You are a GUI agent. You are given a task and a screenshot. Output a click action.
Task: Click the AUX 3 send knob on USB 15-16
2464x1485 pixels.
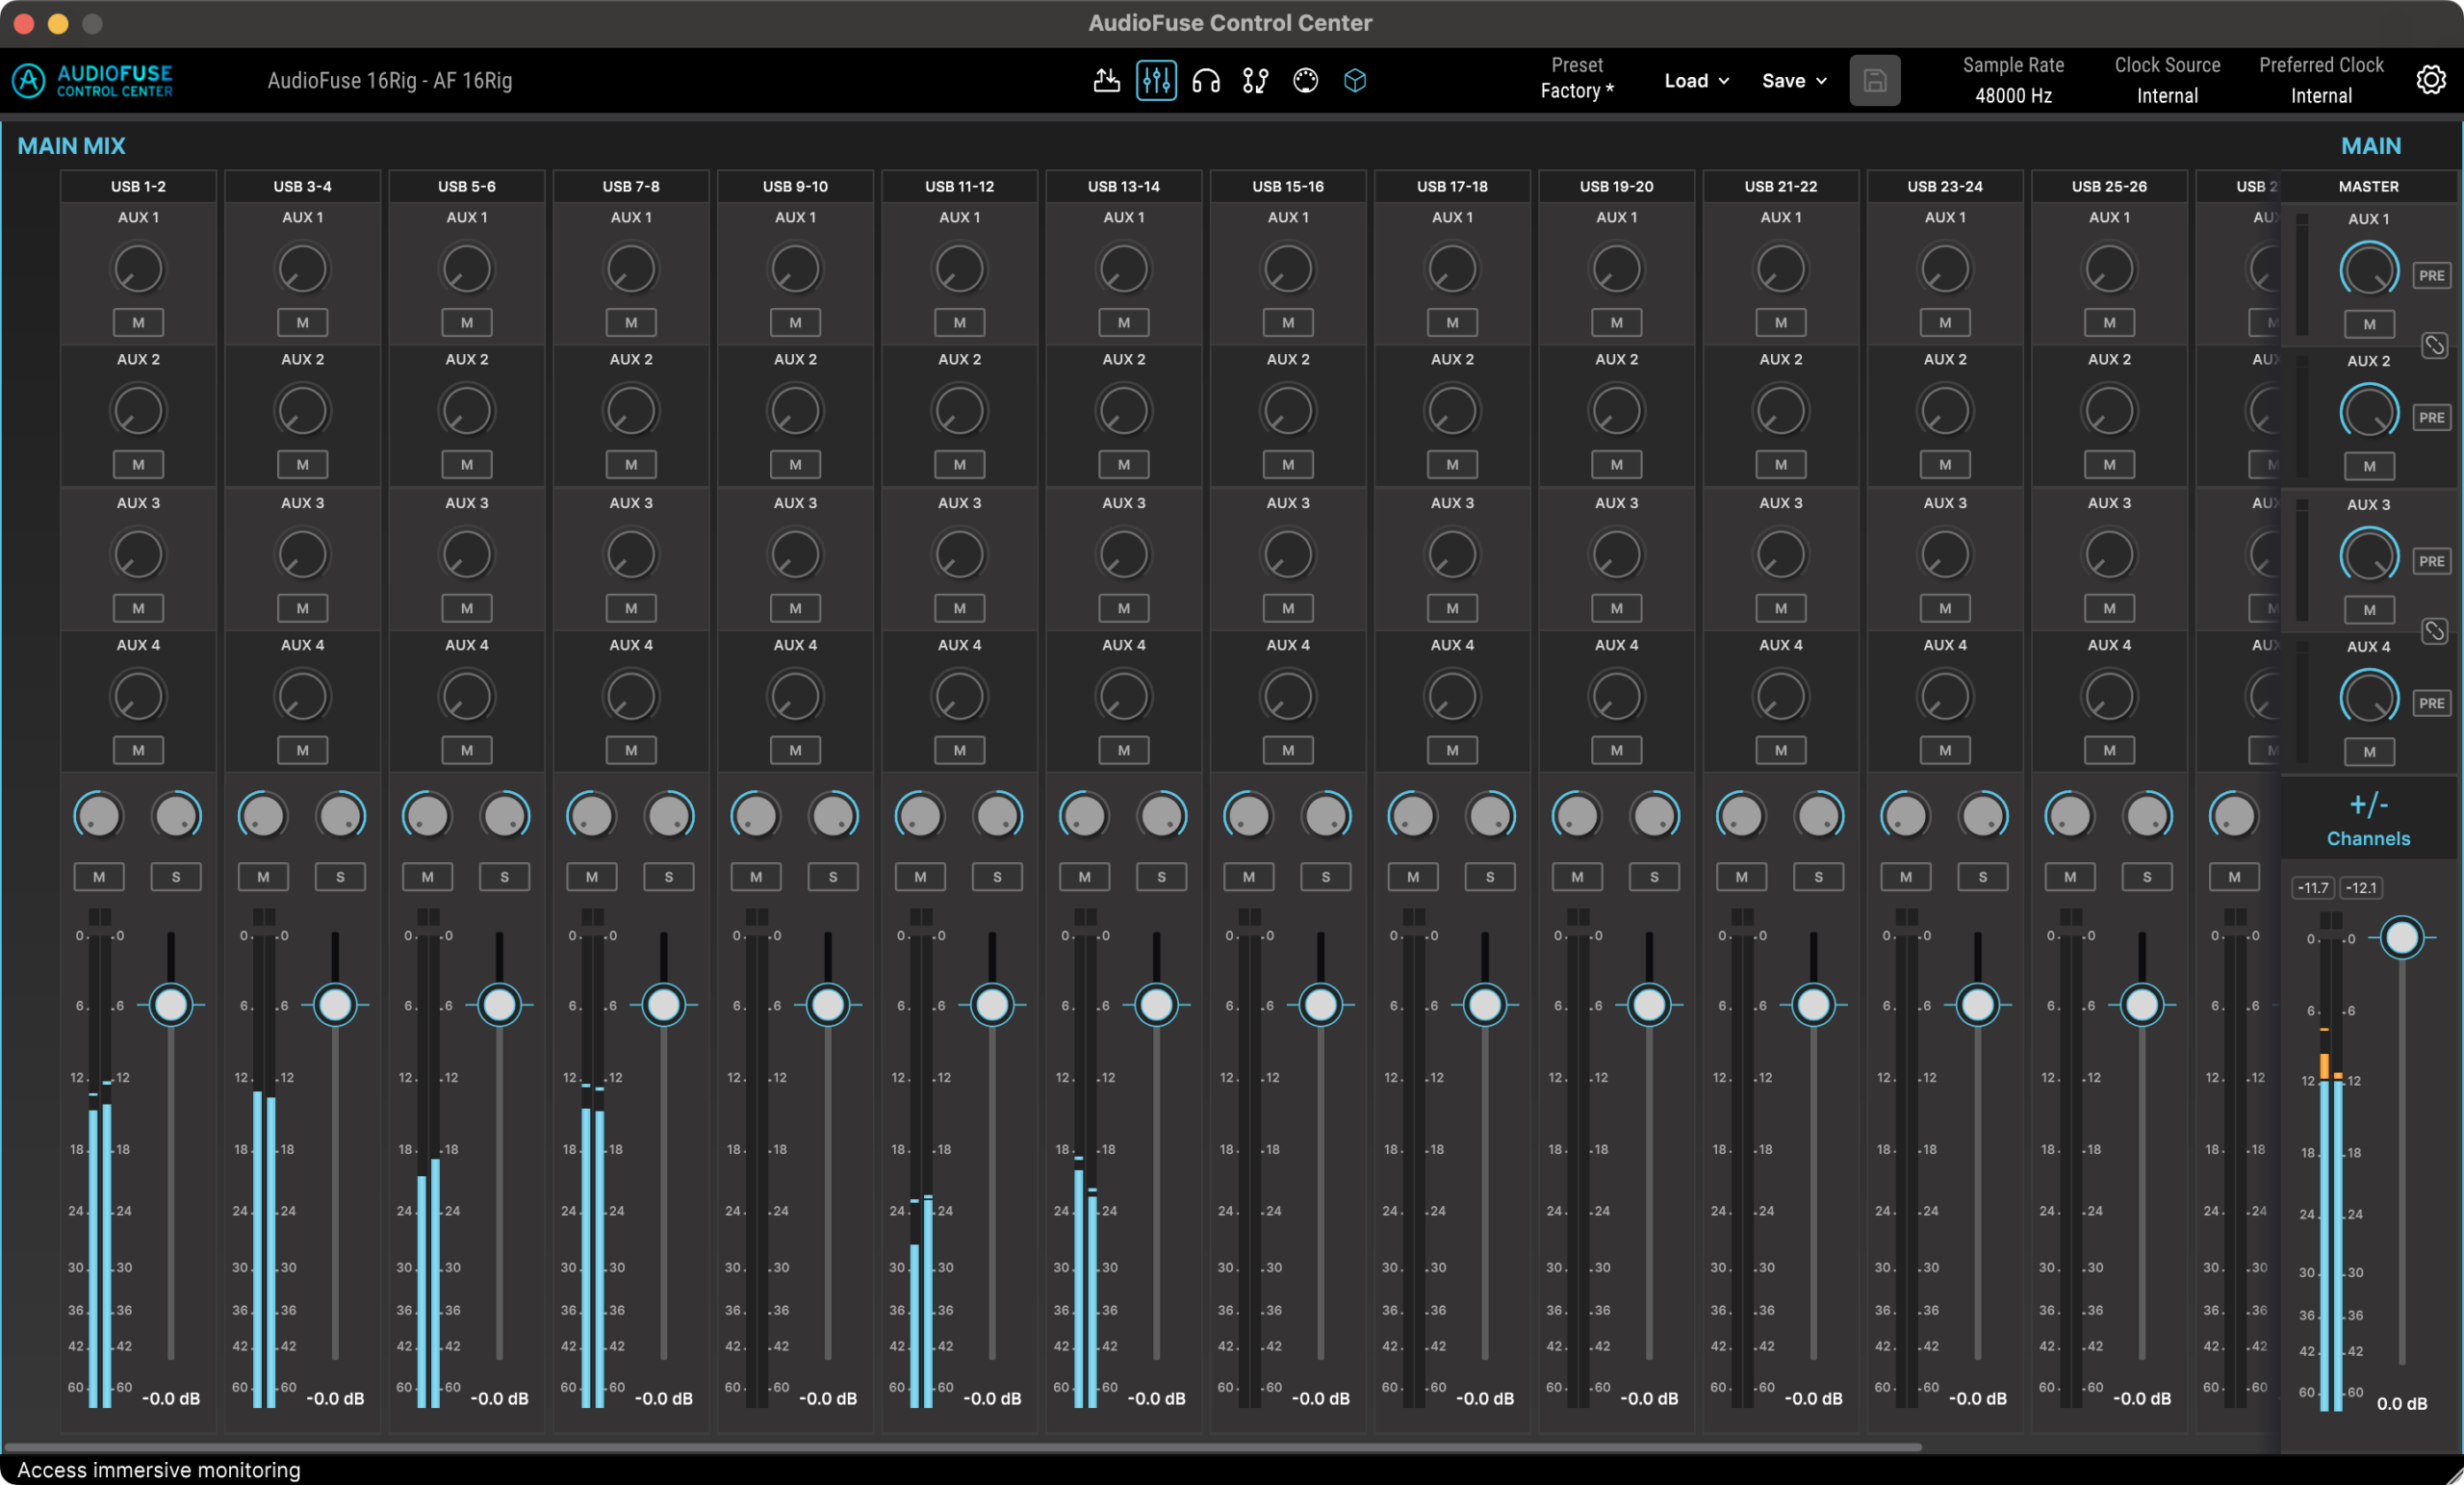point(1288,555)
